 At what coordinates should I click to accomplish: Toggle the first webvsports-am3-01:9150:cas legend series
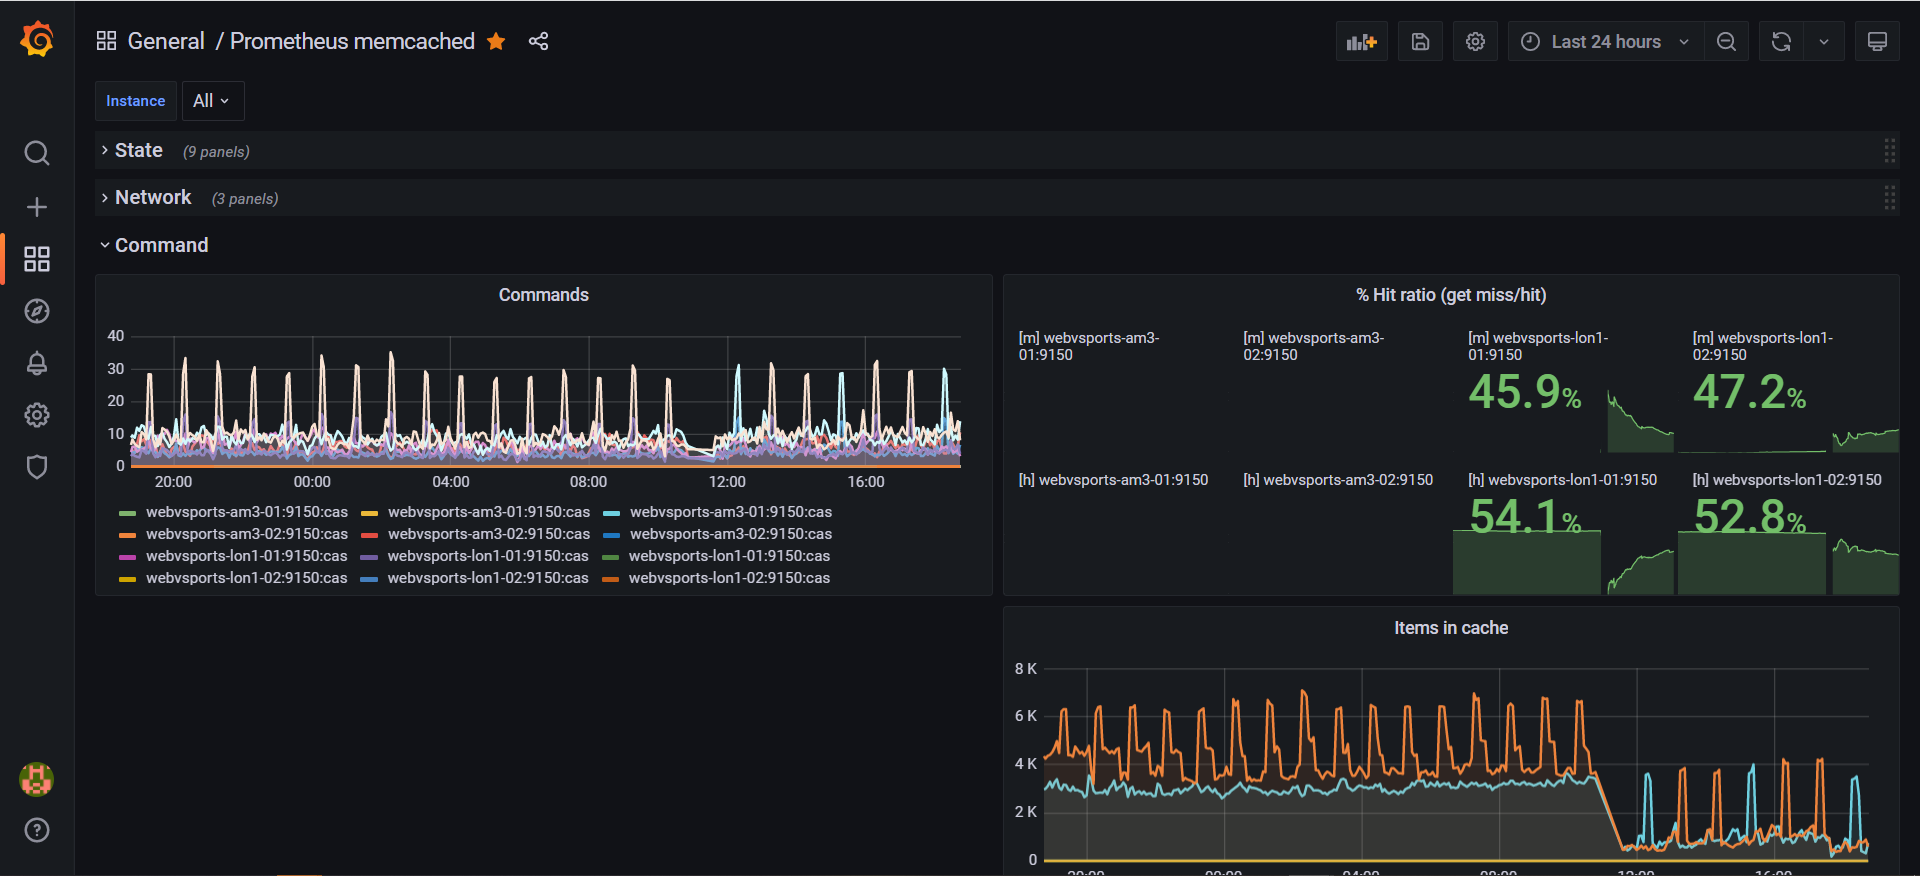point(246,512)
